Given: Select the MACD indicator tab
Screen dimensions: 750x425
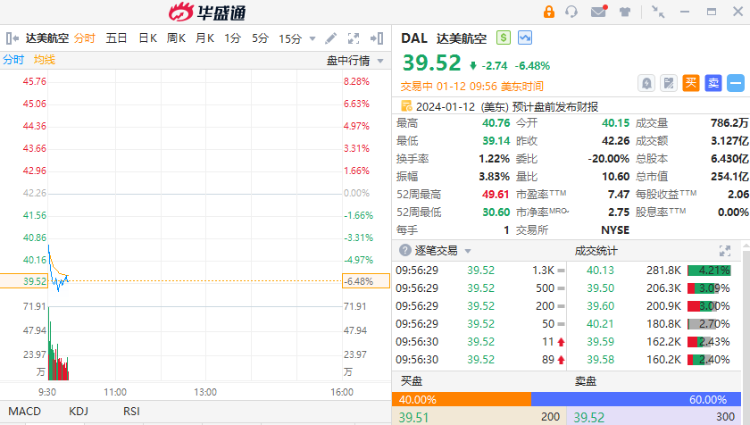Looking at the screenshot, I should 25,411.
